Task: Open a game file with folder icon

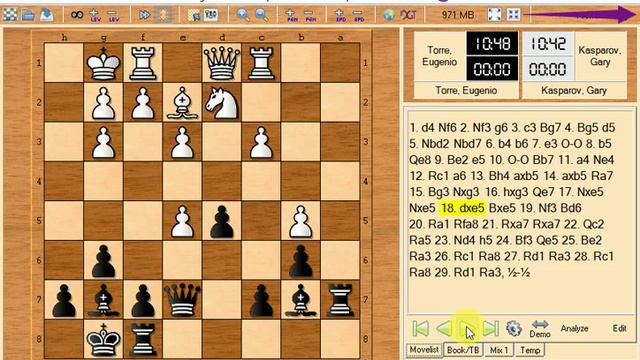Action: tap(28, 15)
